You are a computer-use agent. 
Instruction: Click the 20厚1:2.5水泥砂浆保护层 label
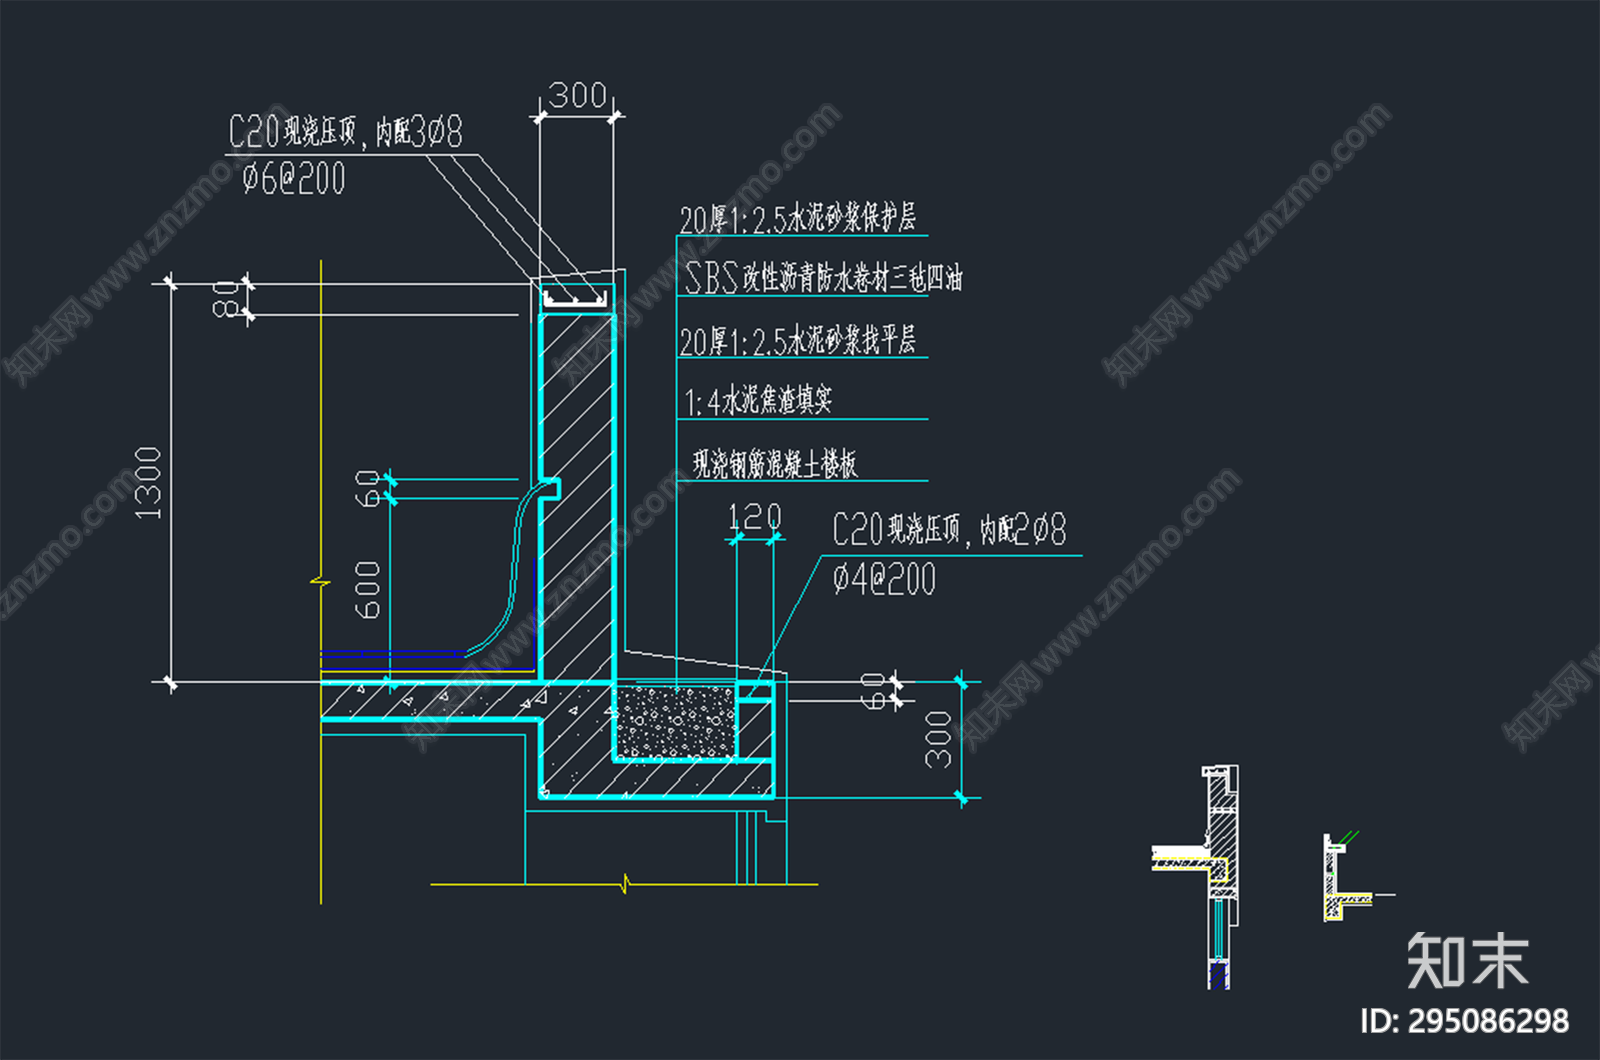[x=797, y=219]
